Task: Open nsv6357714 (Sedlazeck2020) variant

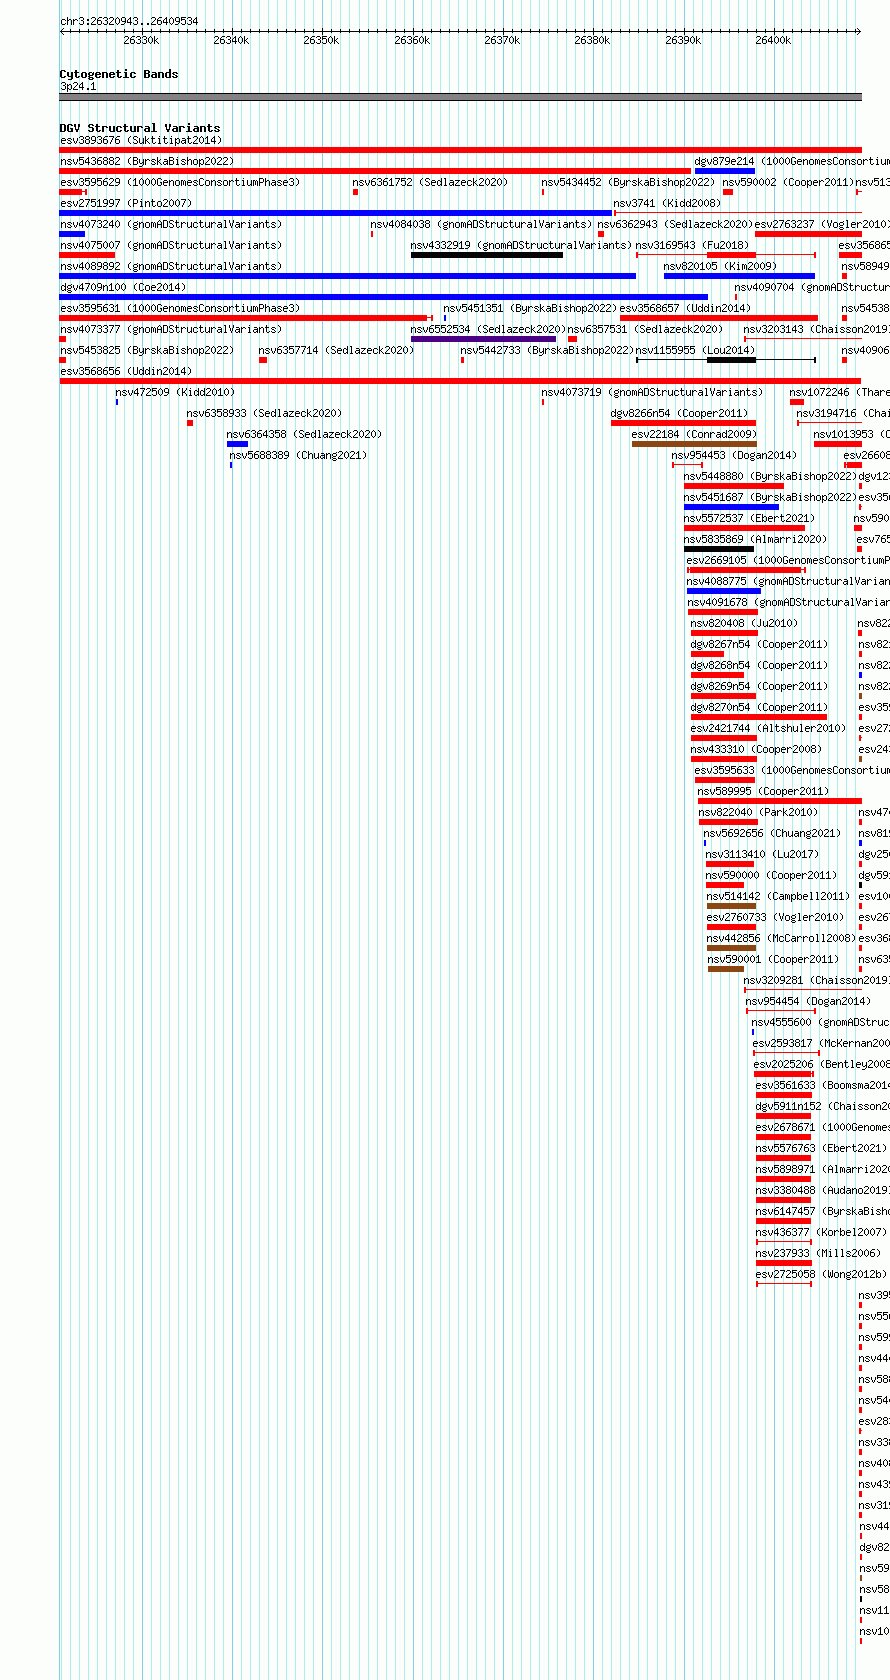Action: (336, 351)
